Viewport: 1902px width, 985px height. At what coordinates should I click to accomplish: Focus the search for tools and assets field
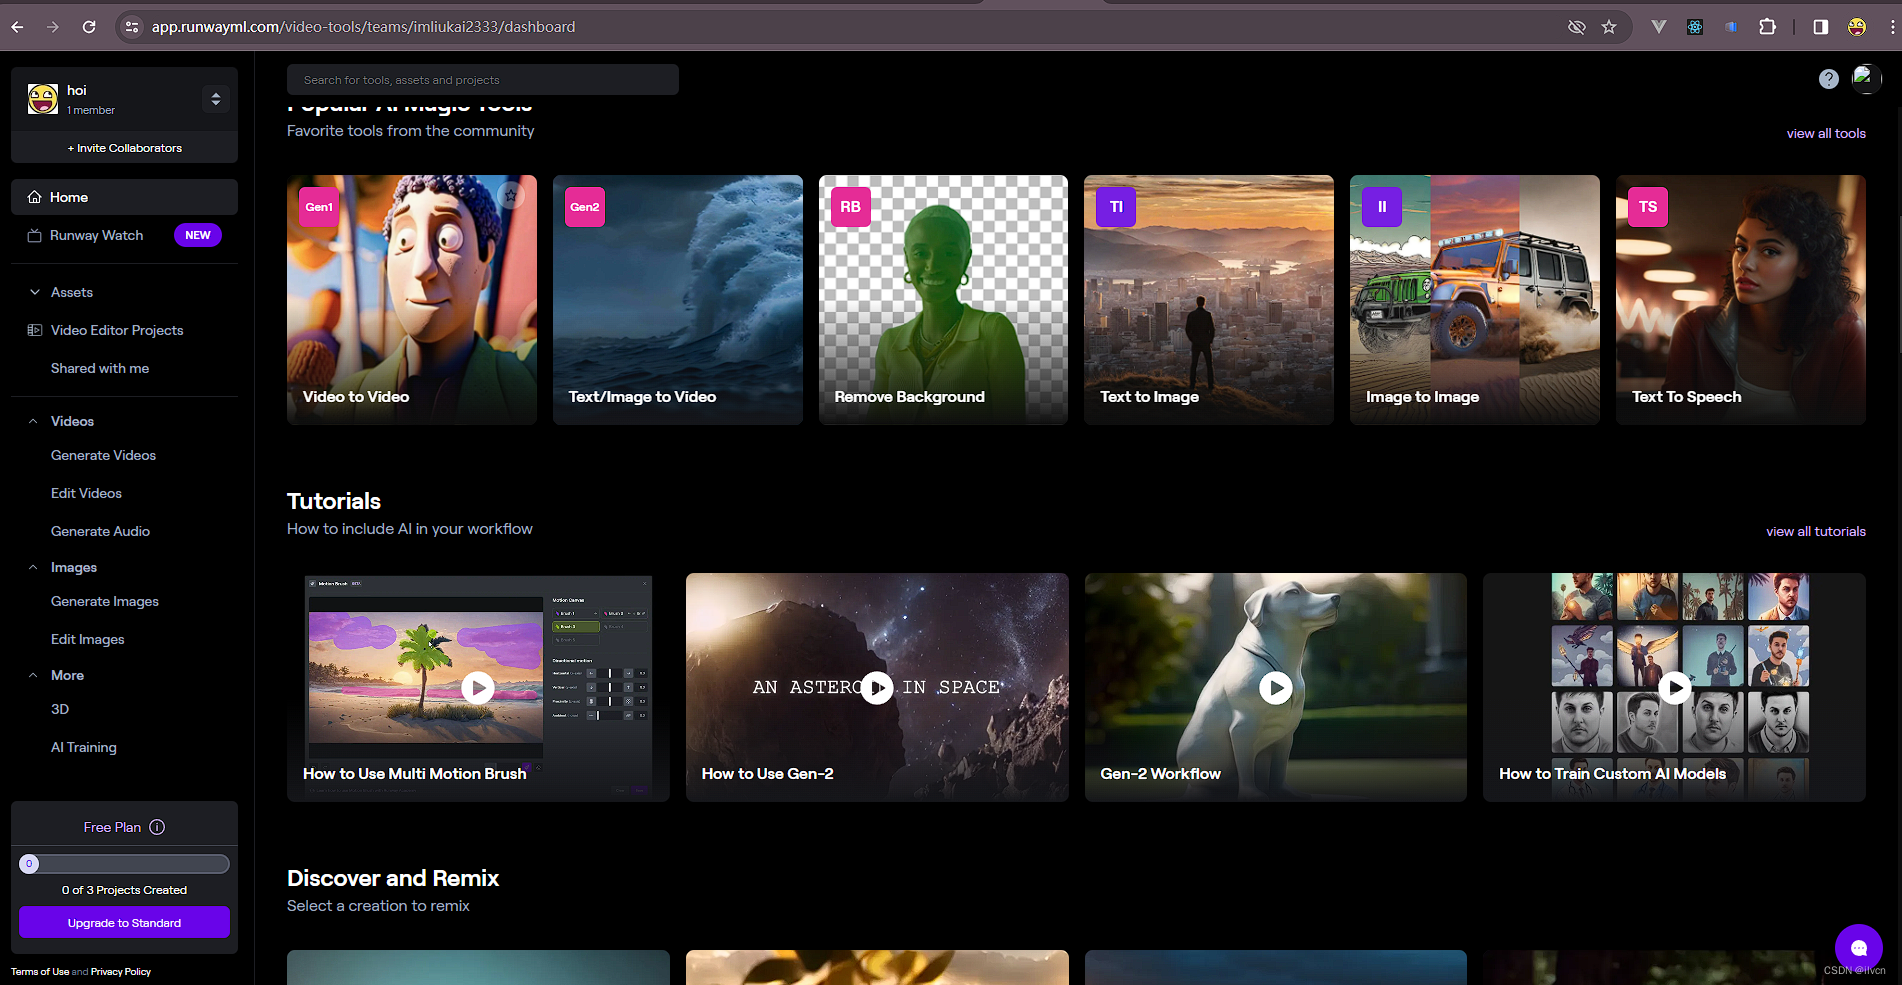click(x=483, y=80)
